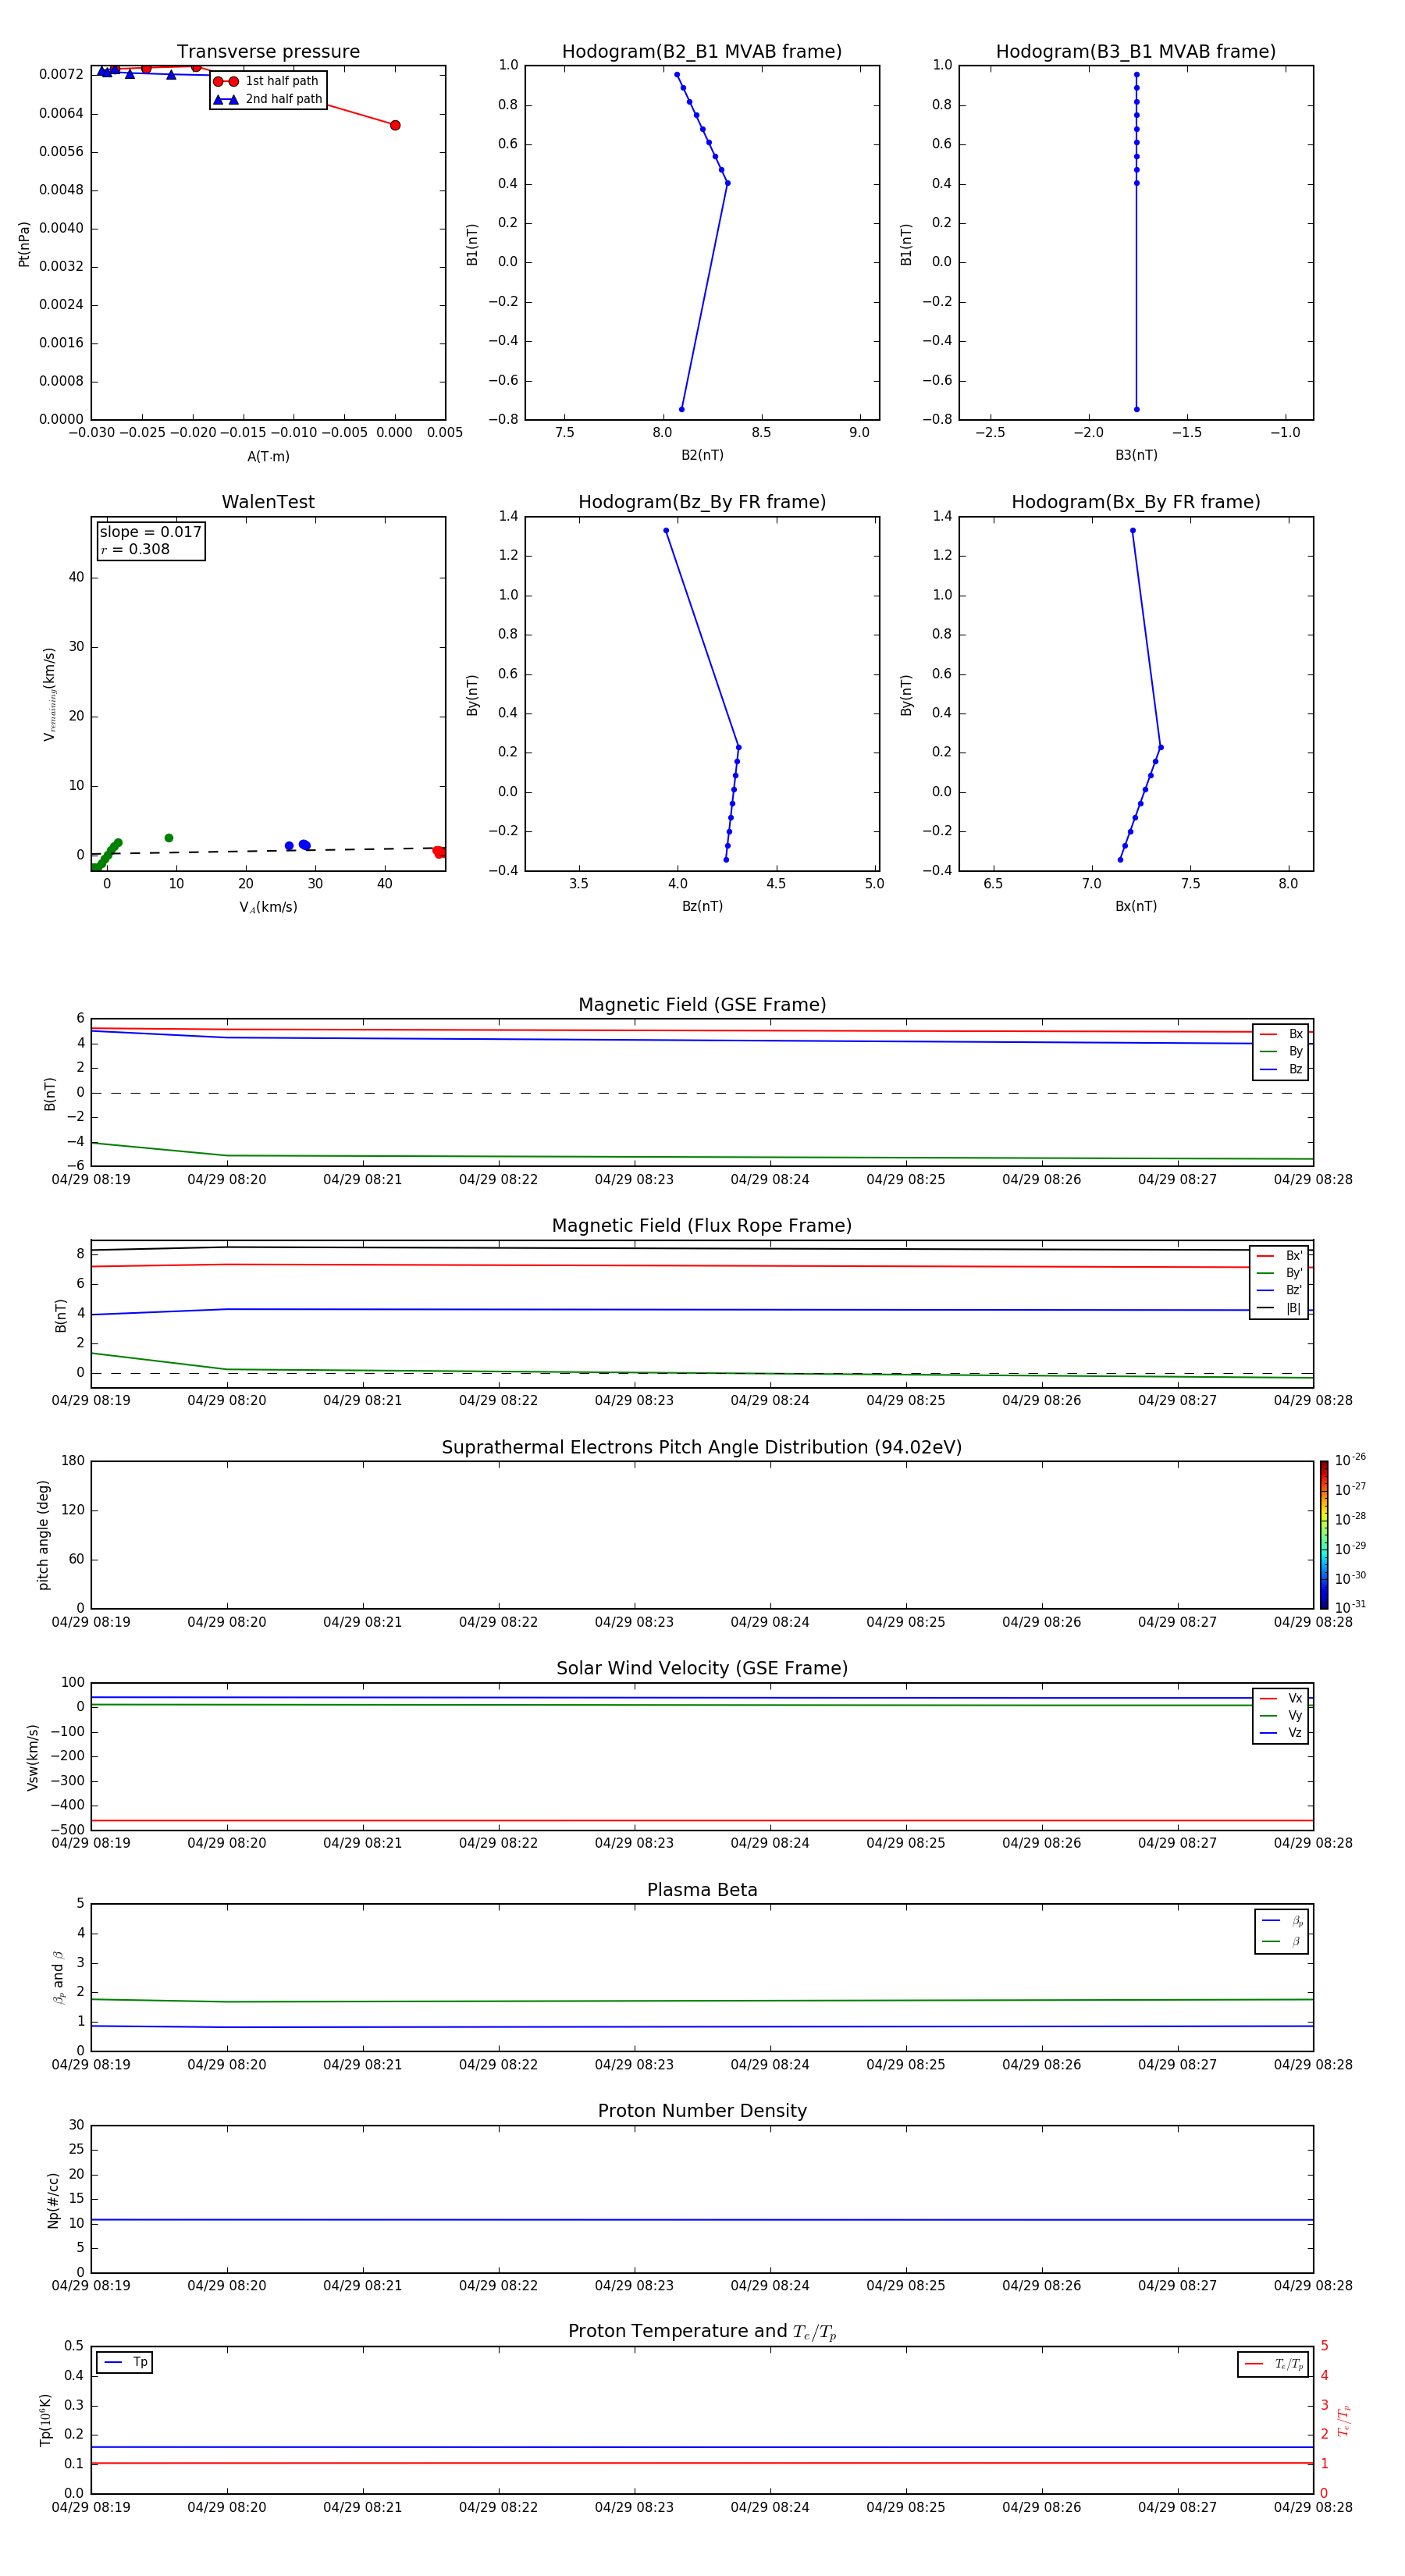
Task: Click the Solar Wind Velocity (GSE Frame) title
Action: click(x=702, y=1669)
